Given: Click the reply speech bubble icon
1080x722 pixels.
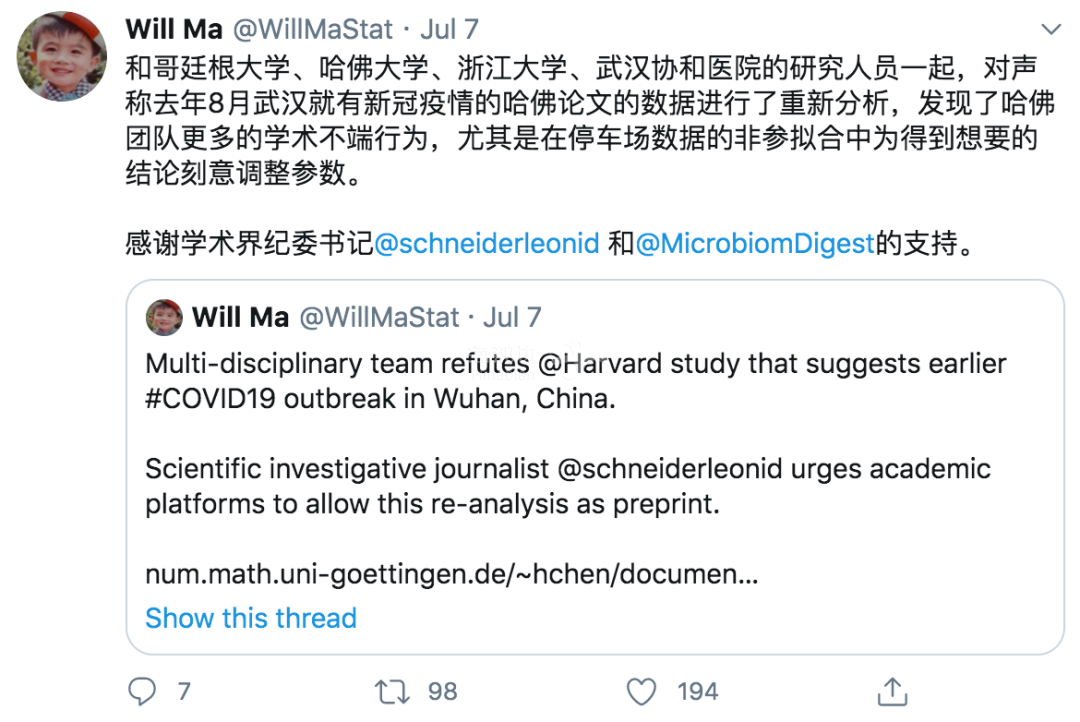Looking at the screenshot, I should [144, 691].
